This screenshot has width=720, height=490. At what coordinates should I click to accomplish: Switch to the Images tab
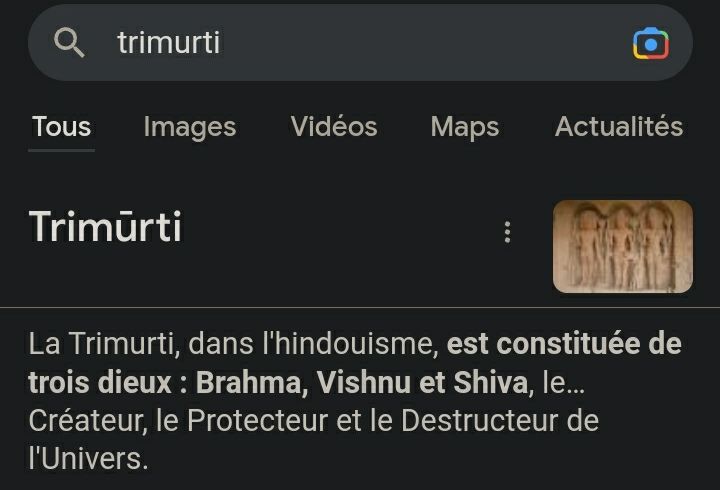(190, 127)
